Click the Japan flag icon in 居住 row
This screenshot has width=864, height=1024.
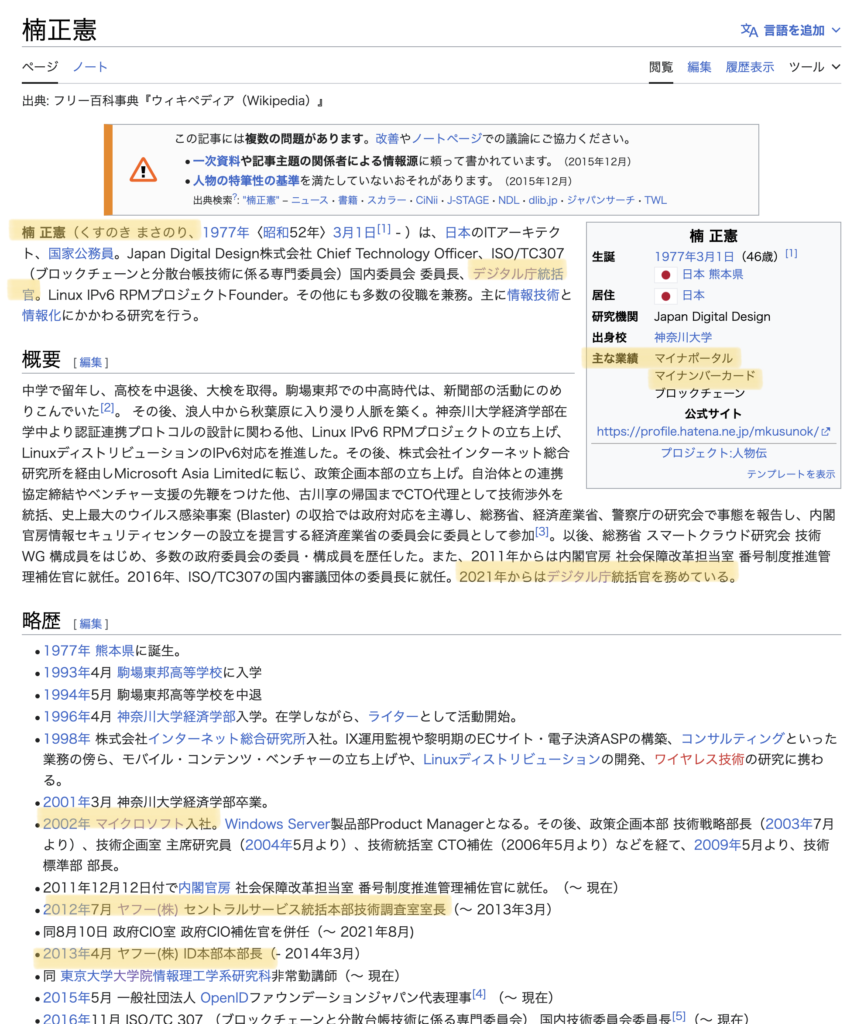[x=665, y=296]
